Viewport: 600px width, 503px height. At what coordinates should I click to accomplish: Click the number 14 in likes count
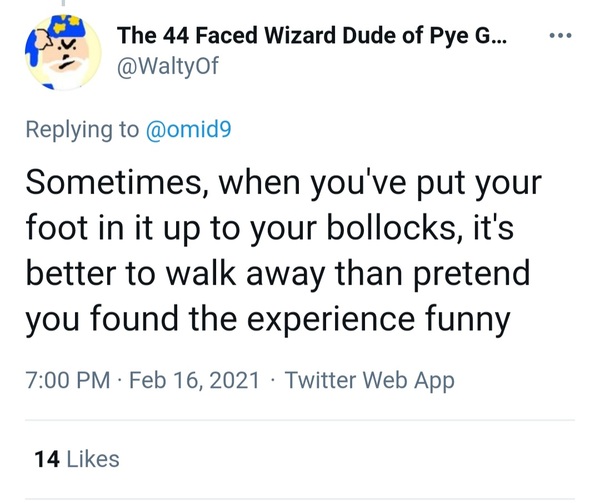point(44,459)
